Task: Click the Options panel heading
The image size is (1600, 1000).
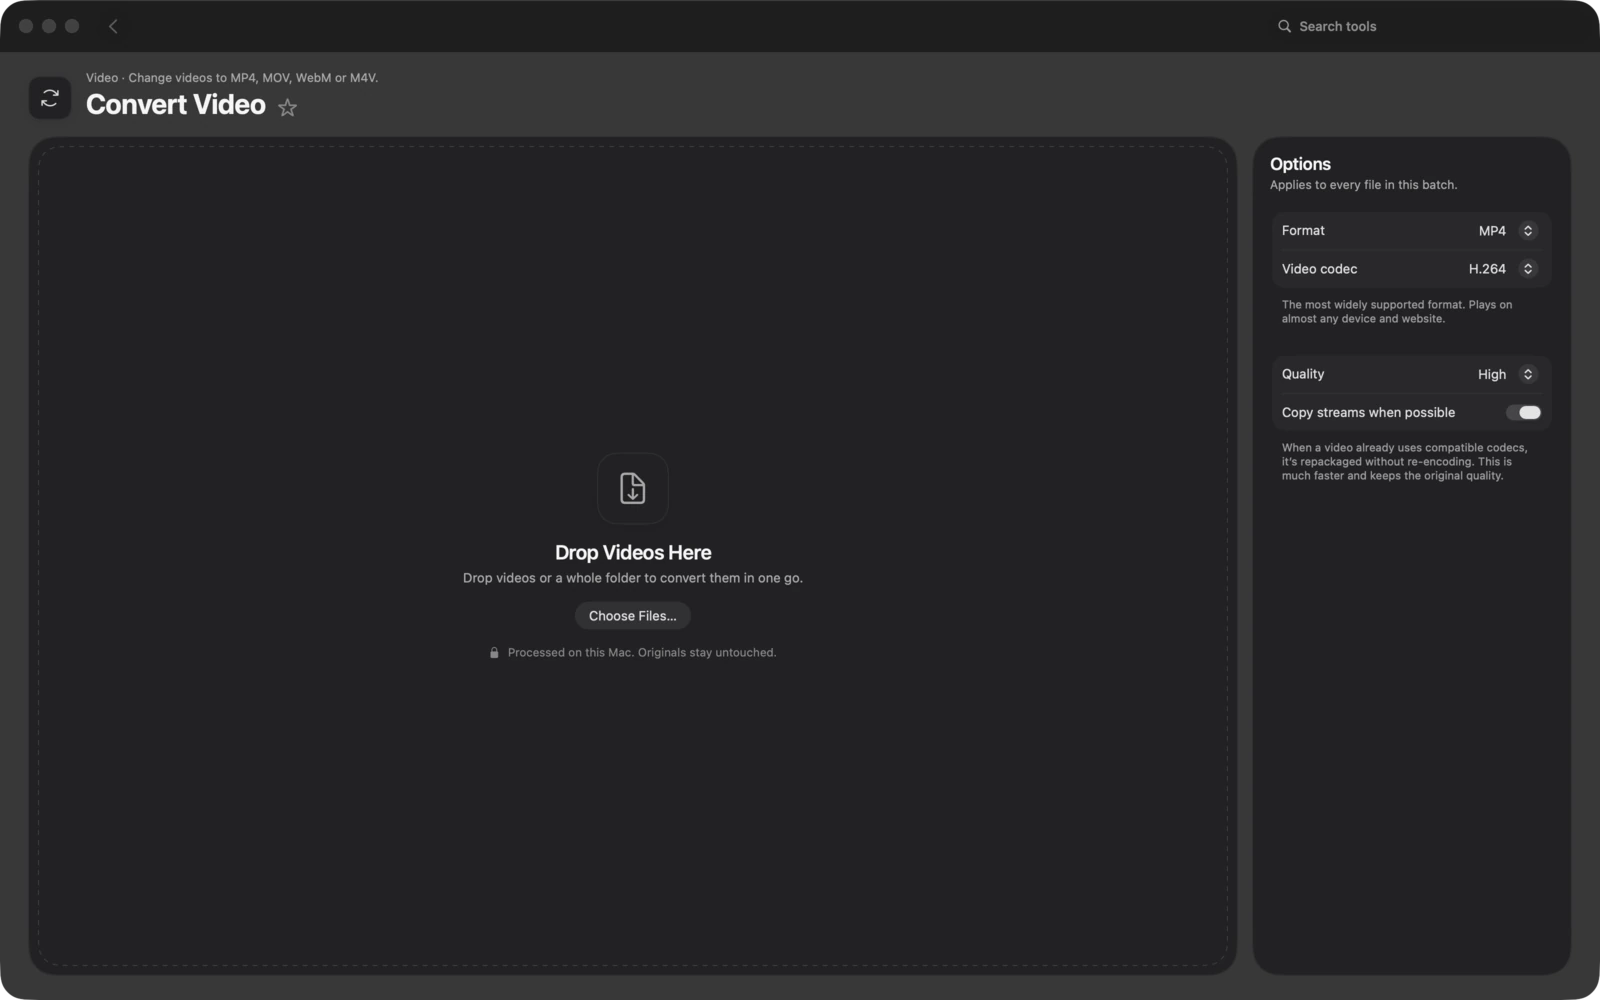Action: pyautogui.click(x=1300, y=164)
